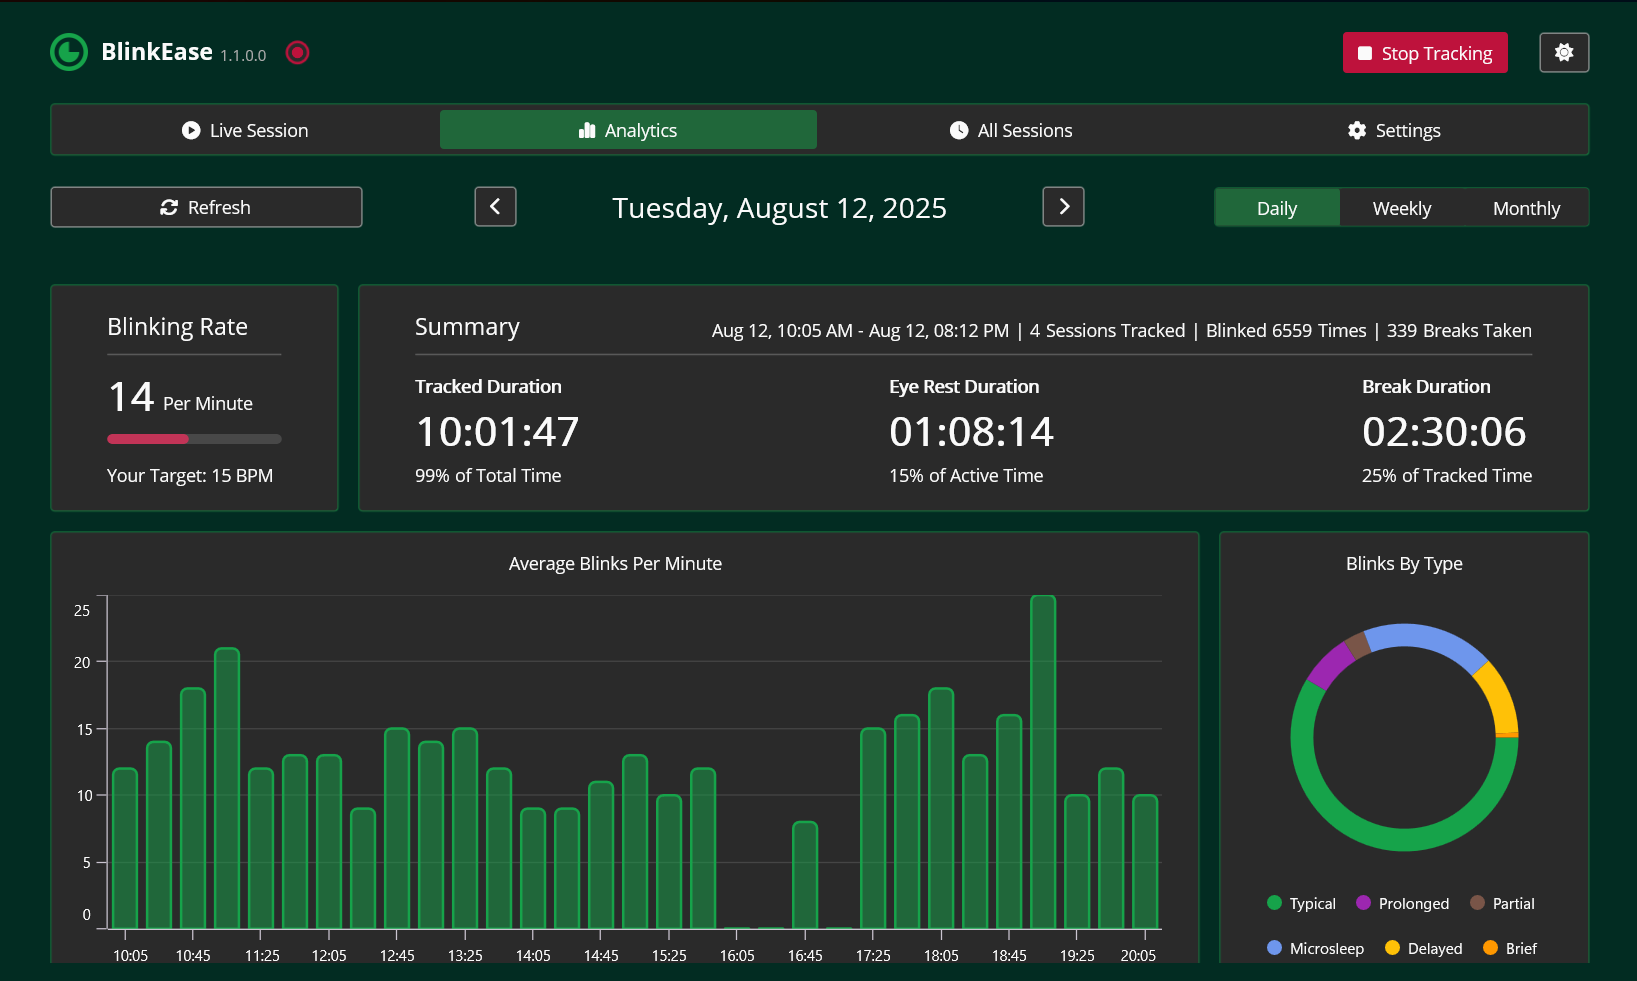Switch to the Live Session tab
The width and height of the screenshot is (1637, 981).
tap(245, 130)
